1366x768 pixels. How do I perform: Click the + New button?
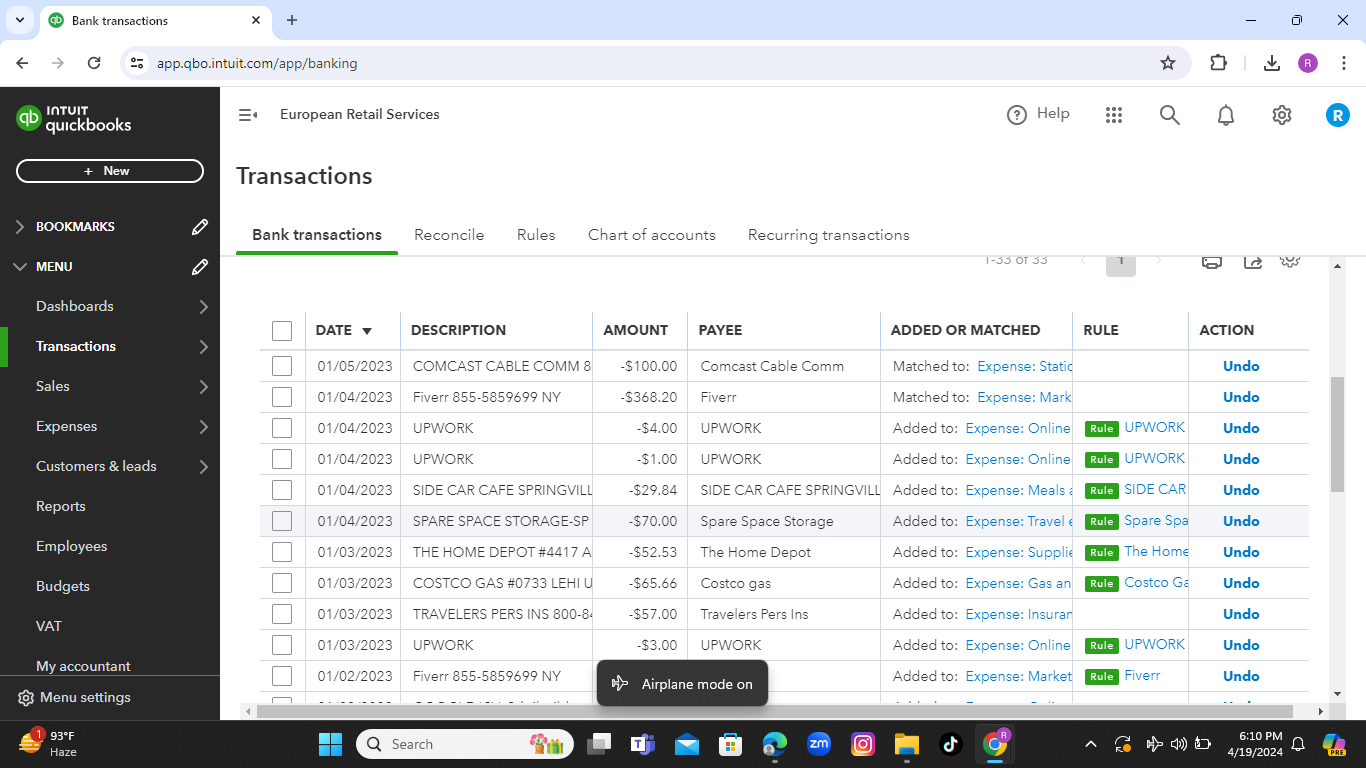click(110, 171)
